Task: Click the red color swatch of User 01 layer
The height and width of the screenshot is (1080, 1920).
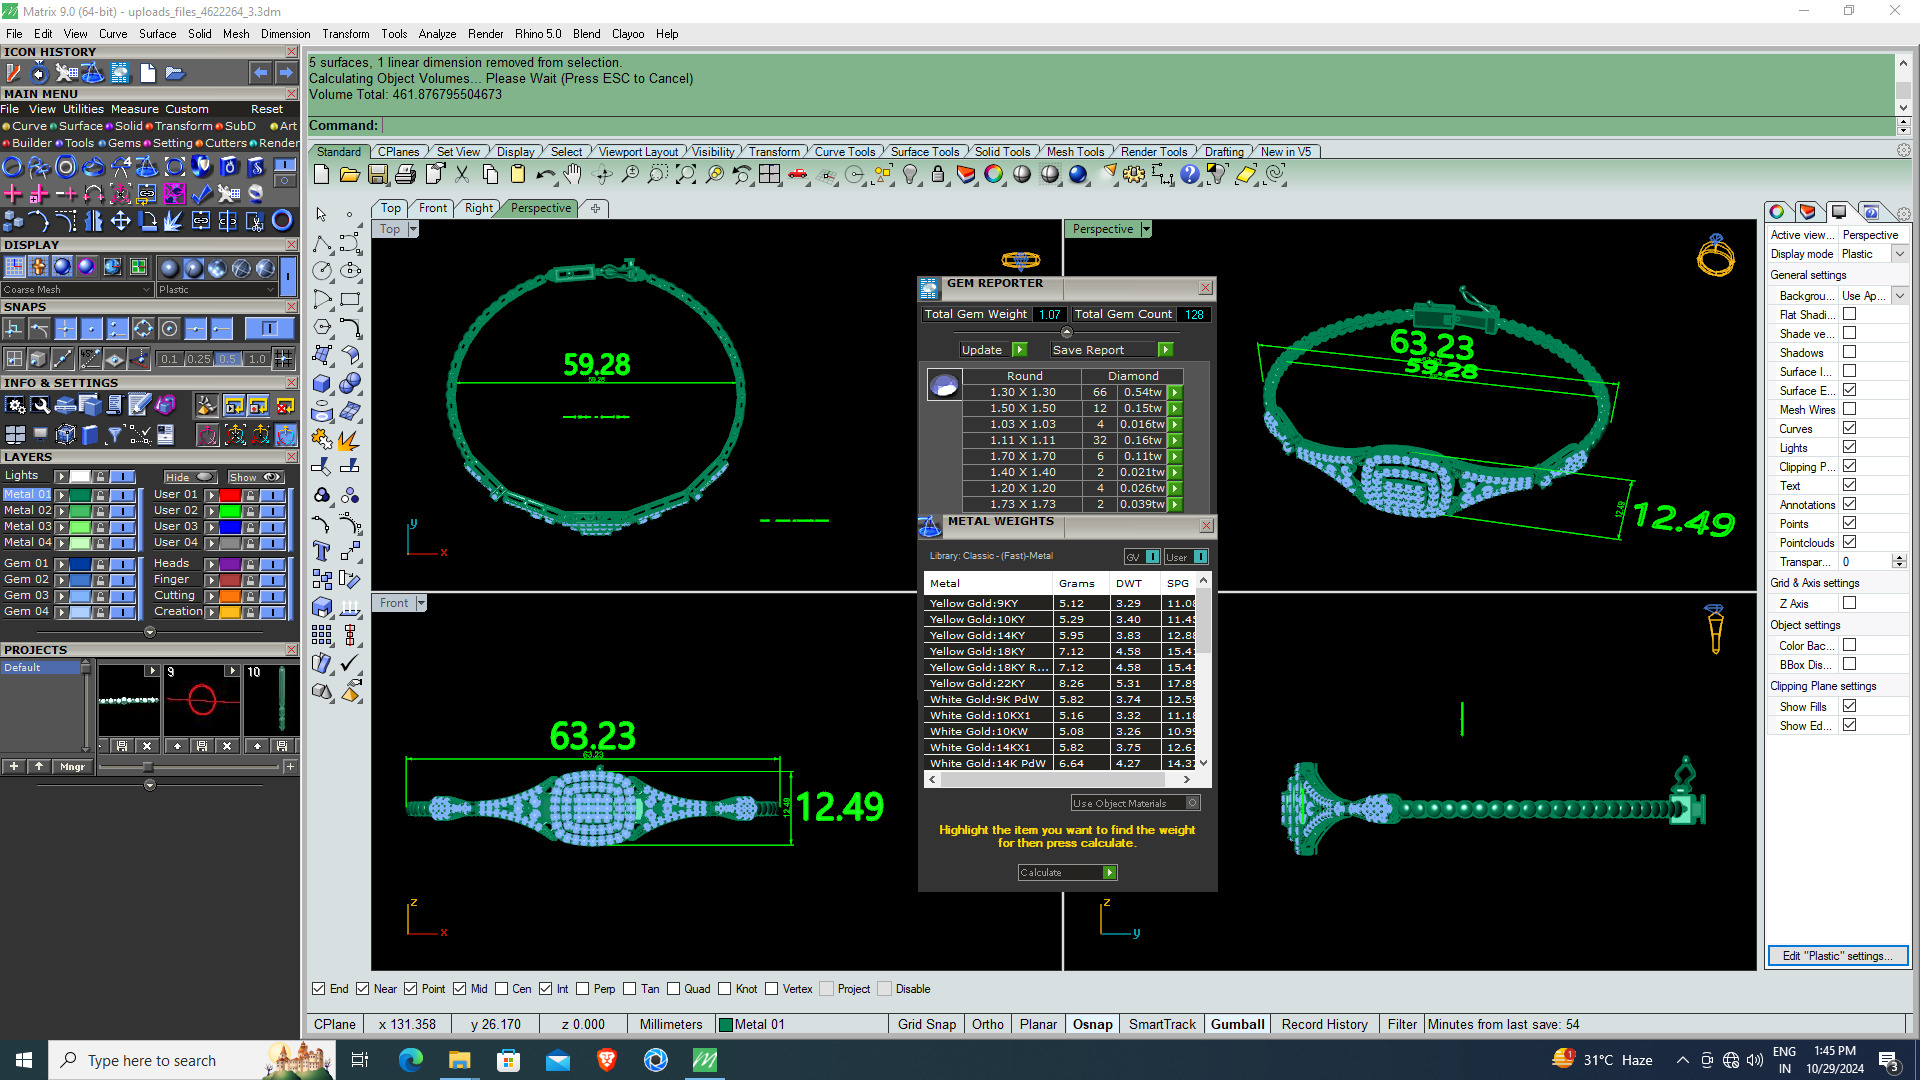Action: click(230, 495)
